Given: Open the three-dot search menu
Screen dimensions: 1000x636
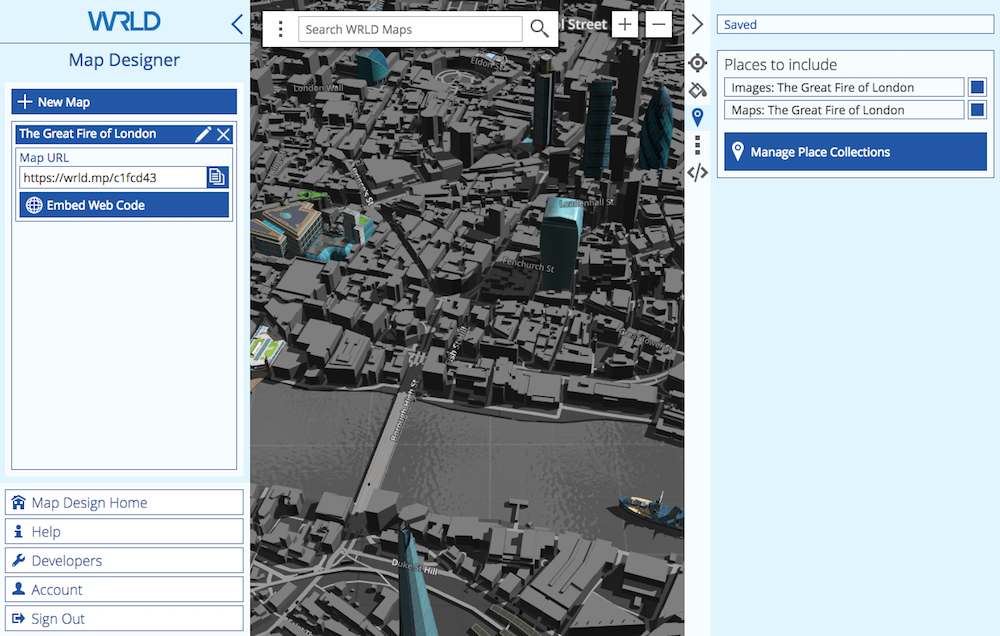Looking at the screenshot, I should (x=281, y=29).
